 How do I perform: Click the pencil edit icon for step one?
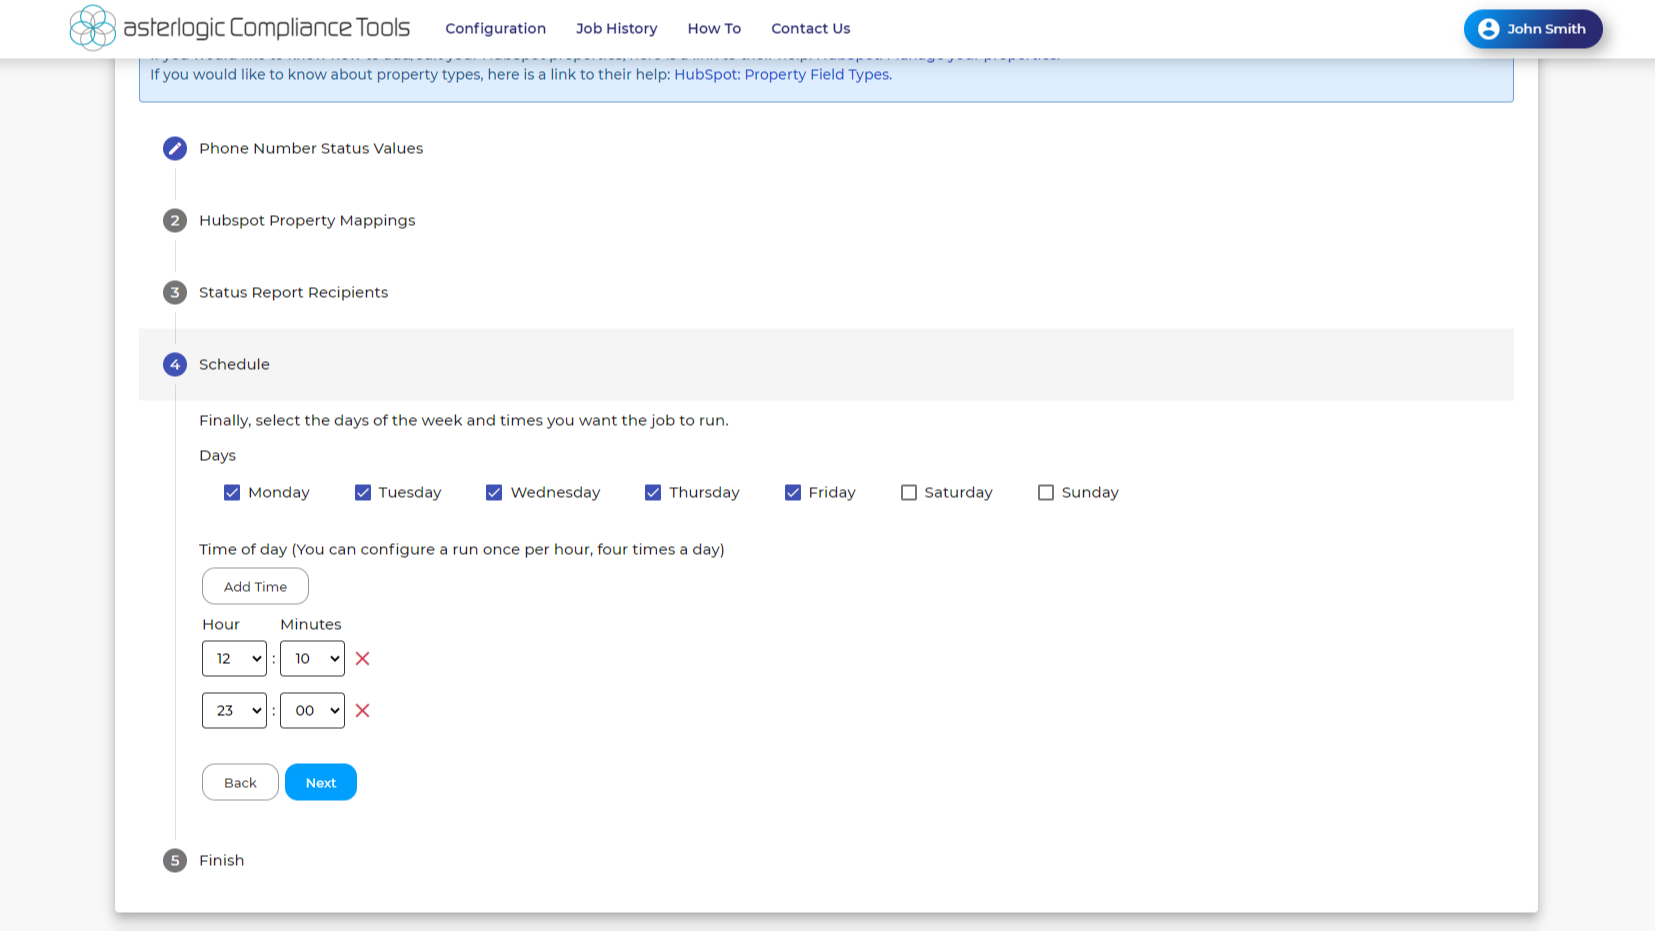point(175,149)
